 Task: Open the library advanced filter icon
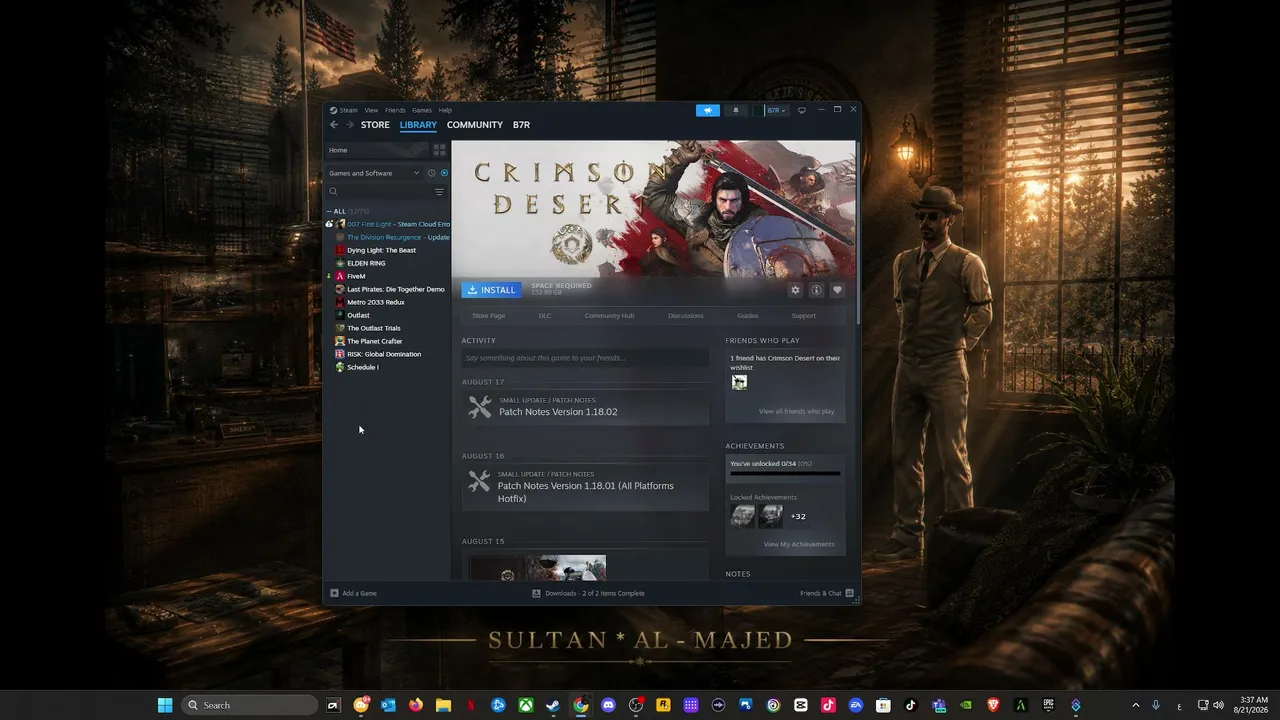439,191
